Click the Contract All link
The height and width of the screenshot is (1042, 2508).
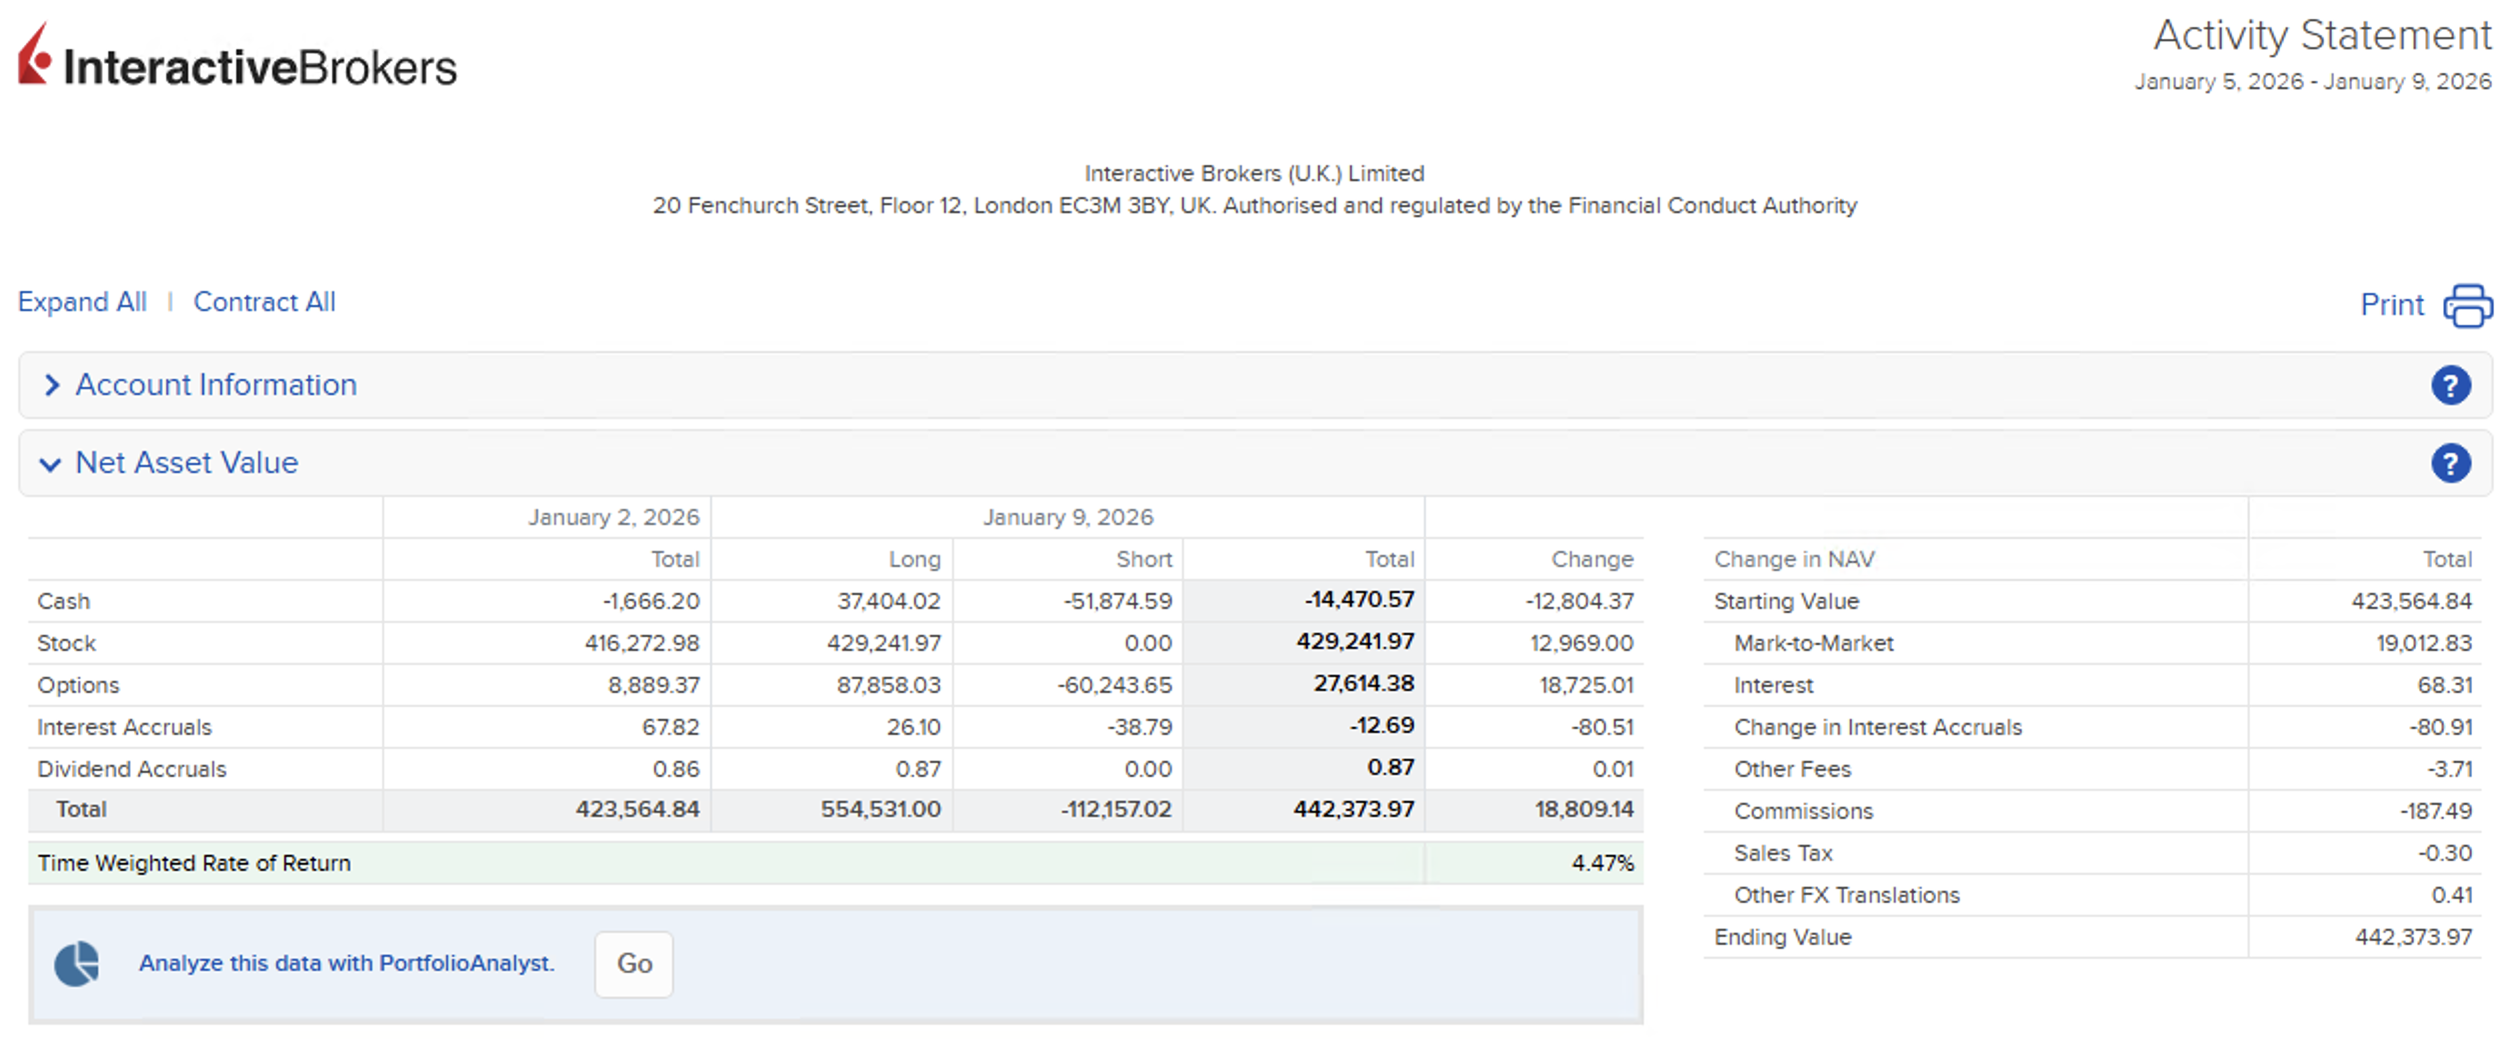pyautogui.click(x=264, y=302)
